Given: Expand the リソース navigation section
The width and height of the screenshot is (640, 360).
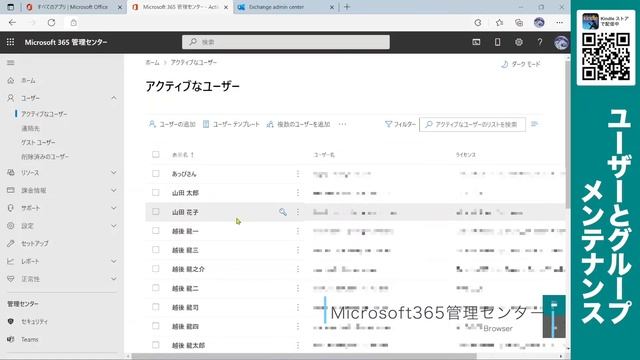Looking at the screenshot, I should pos(114,173).
